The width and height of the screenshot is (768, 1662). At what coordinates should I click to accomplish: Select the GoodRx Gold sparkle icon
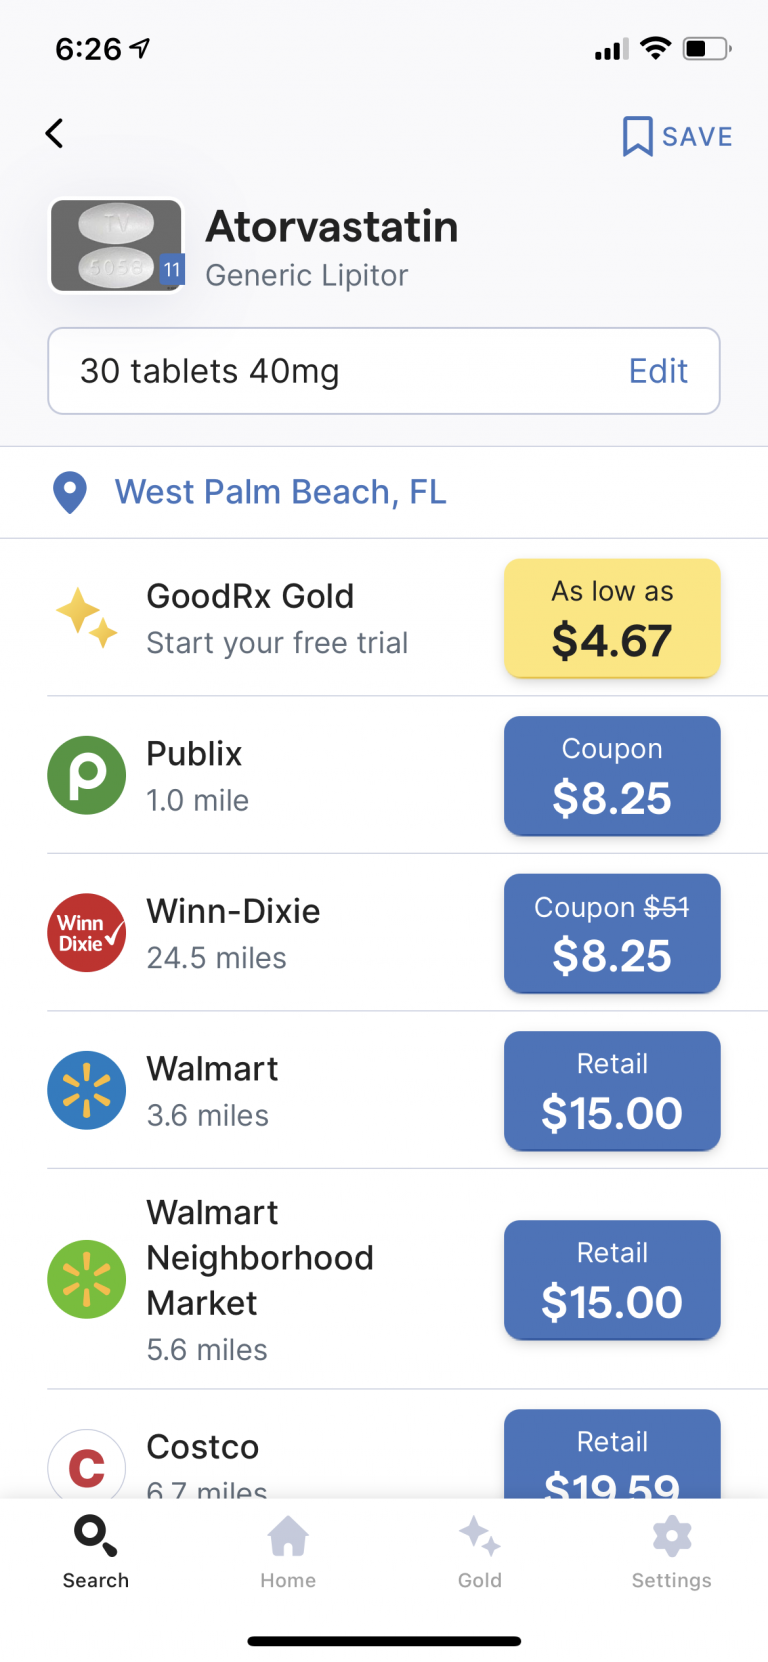pos(87,618)
